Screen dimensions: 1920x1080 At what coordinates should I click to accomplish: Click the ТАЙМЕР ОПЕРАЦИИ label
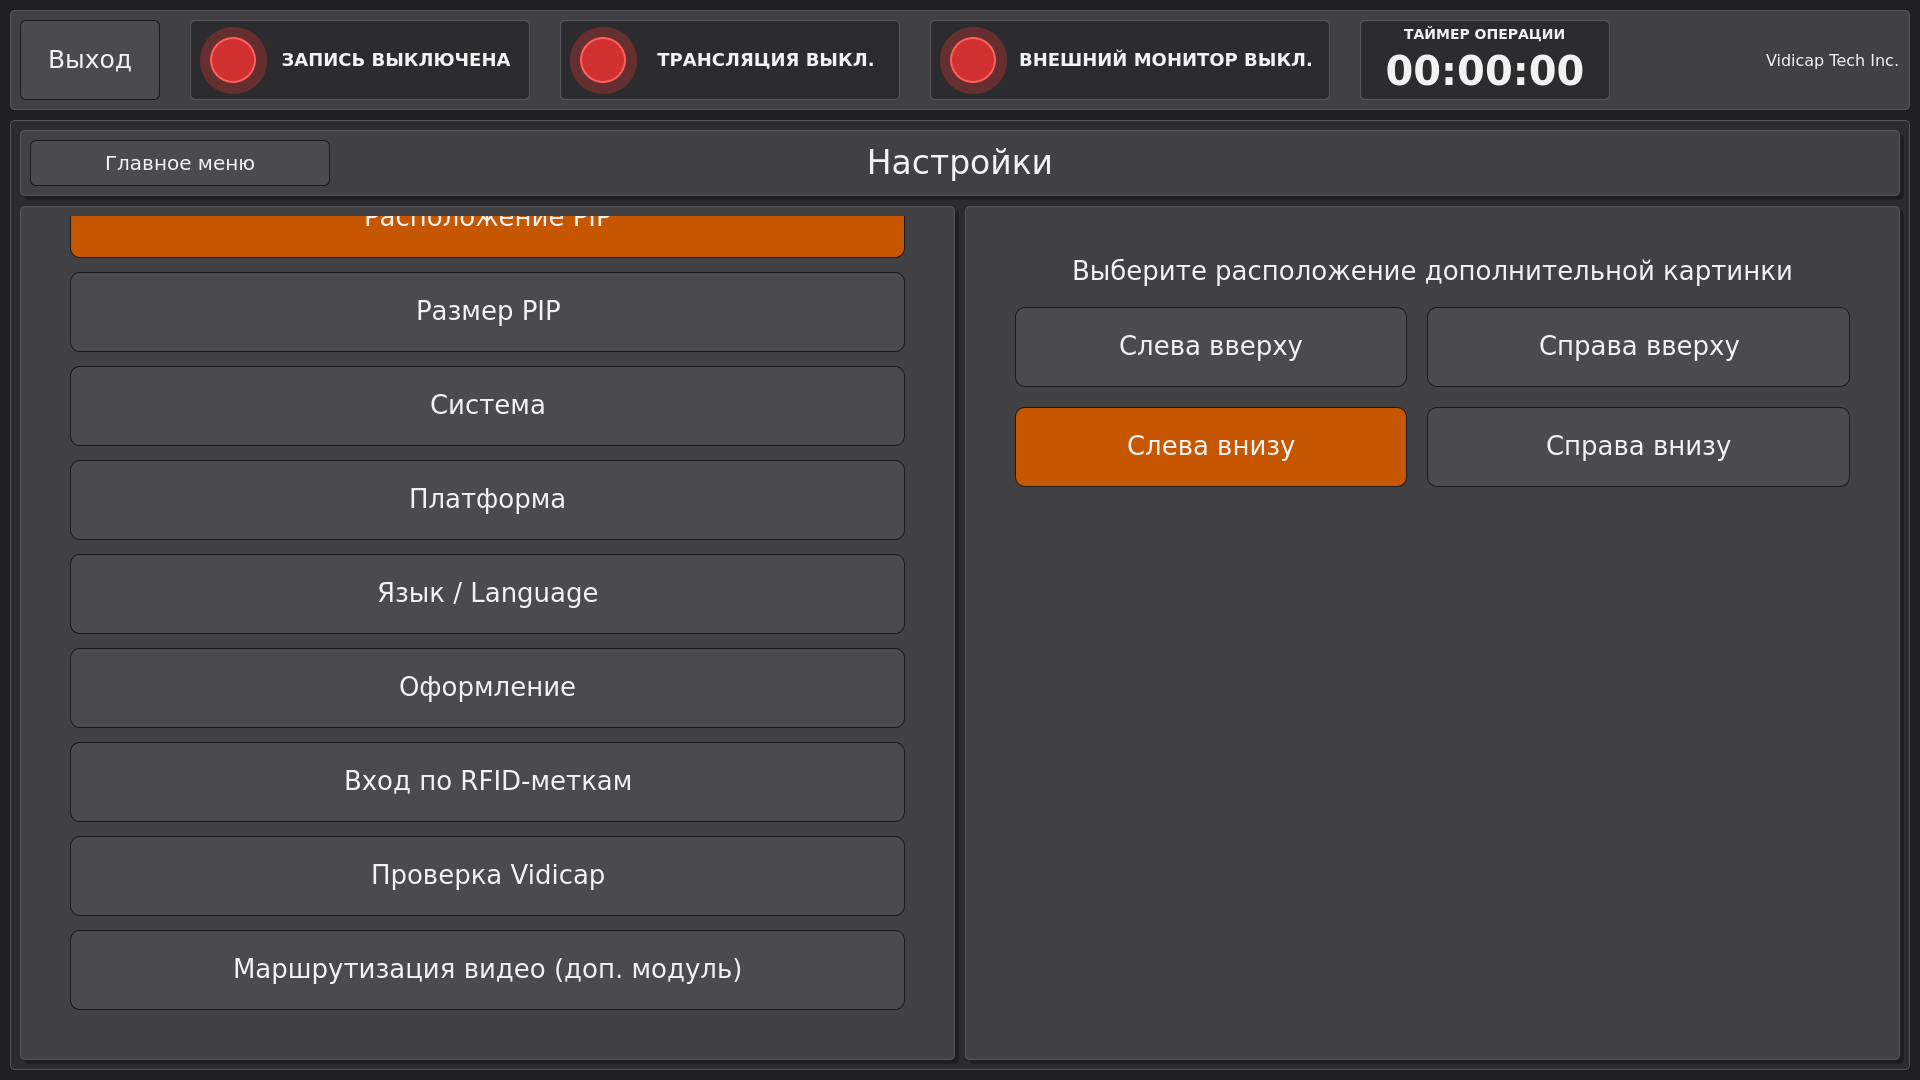coord(1485,34)
